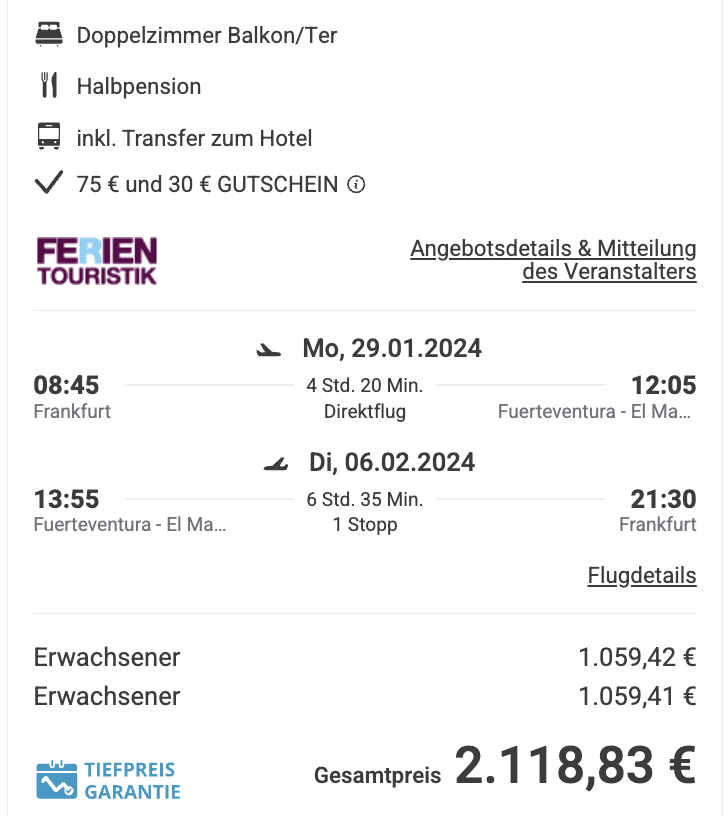Click the checkmark icon beside Gutschein
The width and height of the screenshot is (728, 816).
coord(48,183)
